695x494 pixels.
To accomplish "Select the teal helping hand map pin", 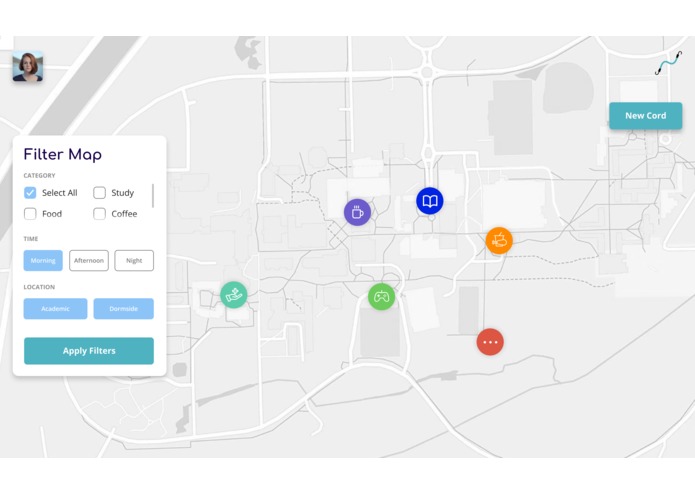I will point(234,295).
